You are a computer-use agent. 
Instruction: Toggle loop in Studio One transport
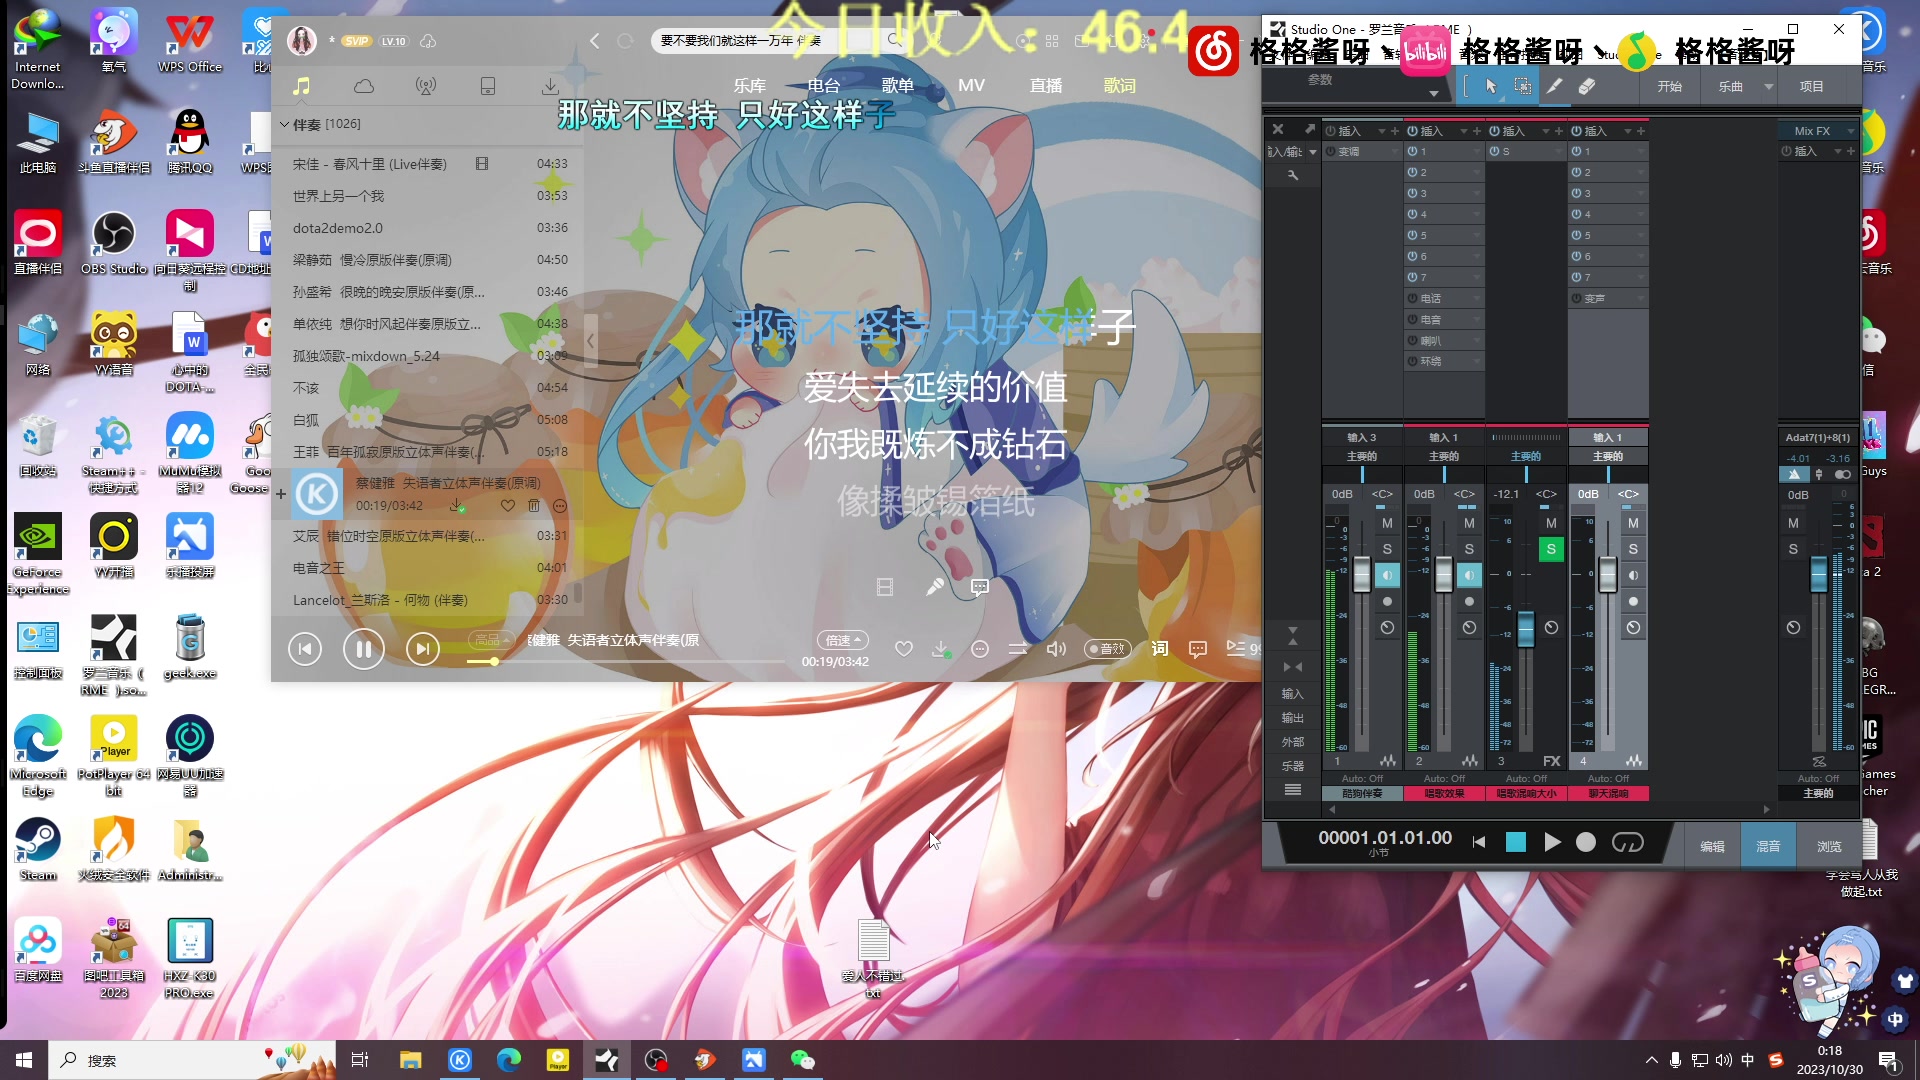click(1628, 842)
